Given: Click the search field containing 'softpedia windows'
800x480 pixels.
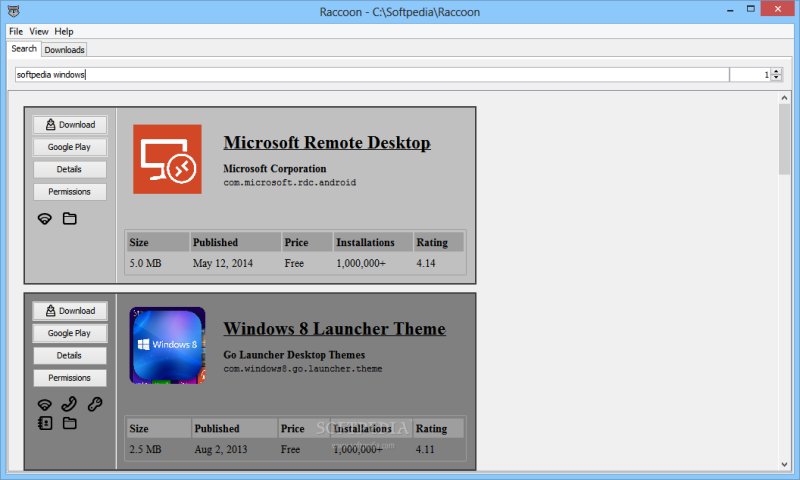Looking at the screenshot, I should point(371,74).
